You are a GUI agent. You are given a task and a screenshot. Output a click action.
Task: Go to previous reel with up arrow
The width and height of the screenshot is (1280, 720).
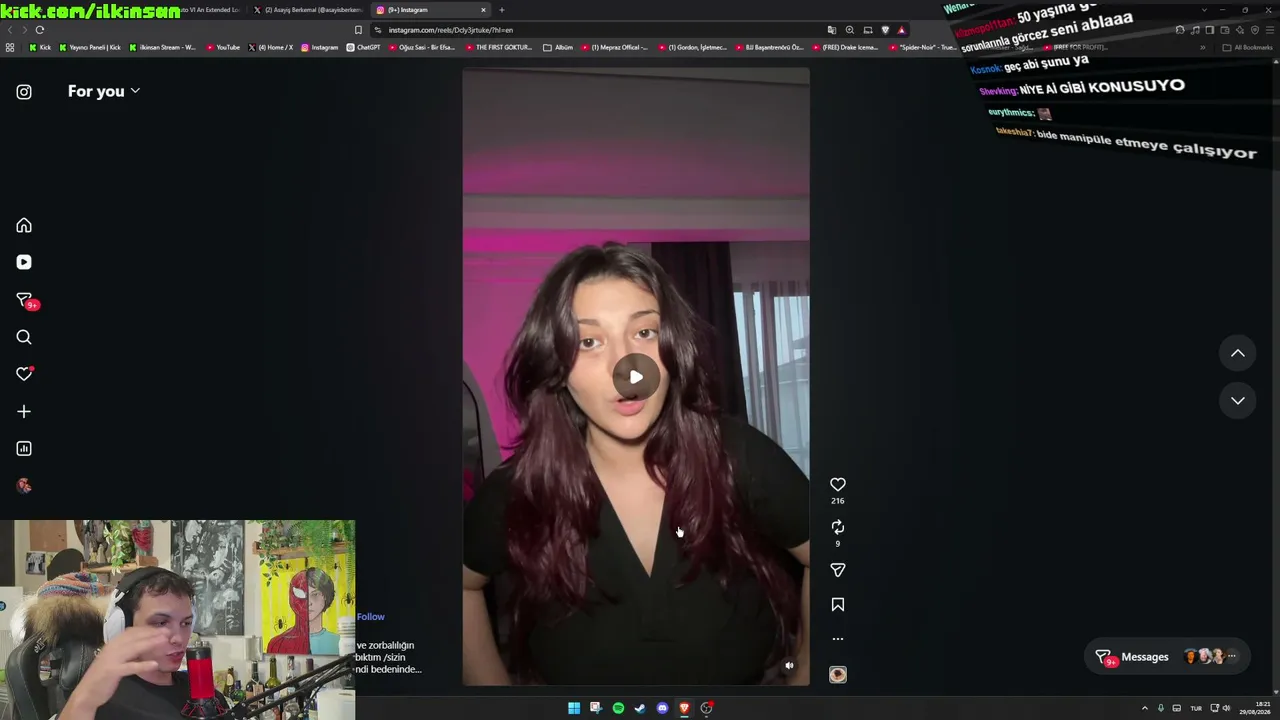pyautogui.click(x=1238, y=353)
